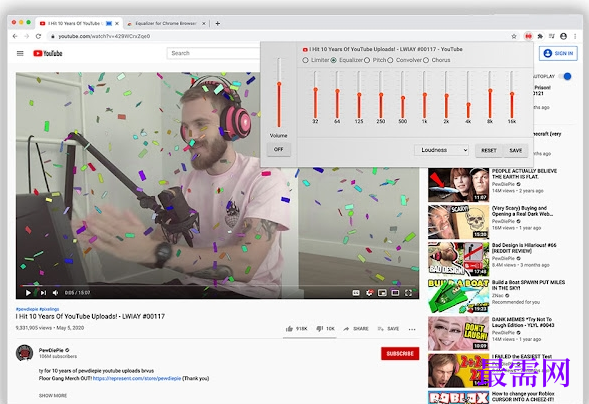Click the 1k band slider

pyautogui.click(x=424, y=94)
